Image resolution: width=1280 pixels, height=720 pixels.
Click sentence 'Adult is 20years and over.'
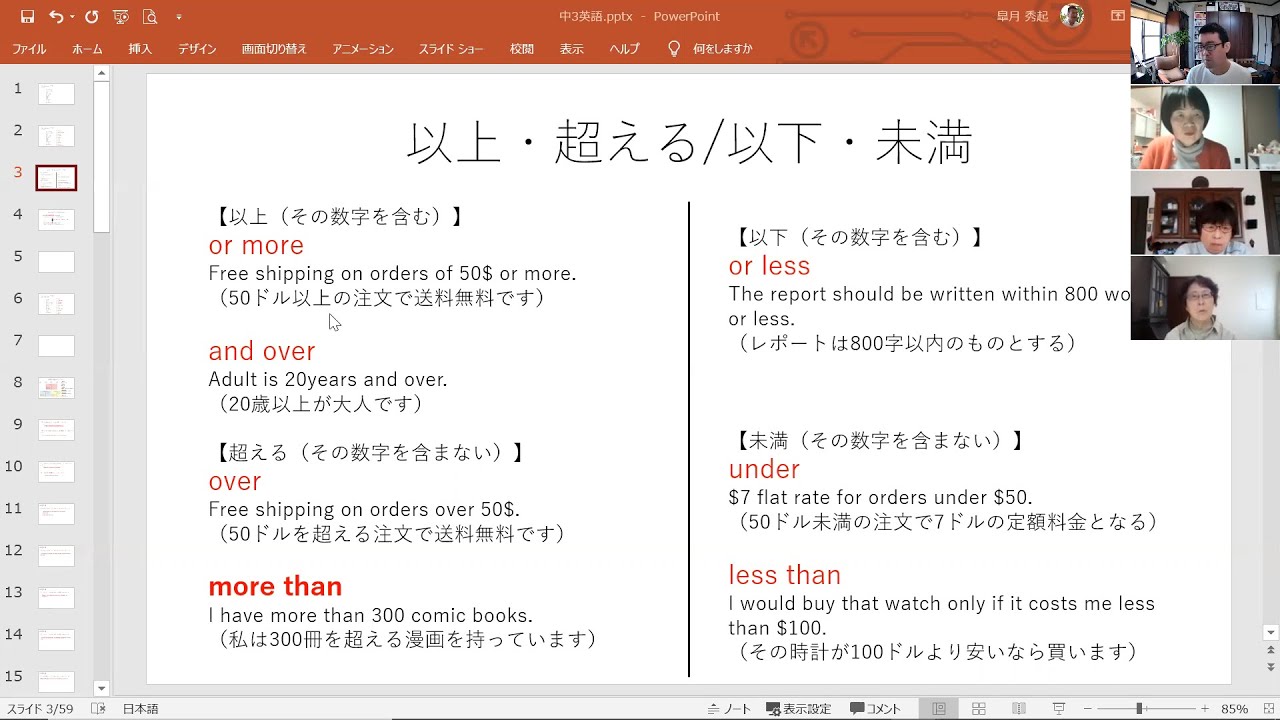pyautogui.click(x=328, y=380)
